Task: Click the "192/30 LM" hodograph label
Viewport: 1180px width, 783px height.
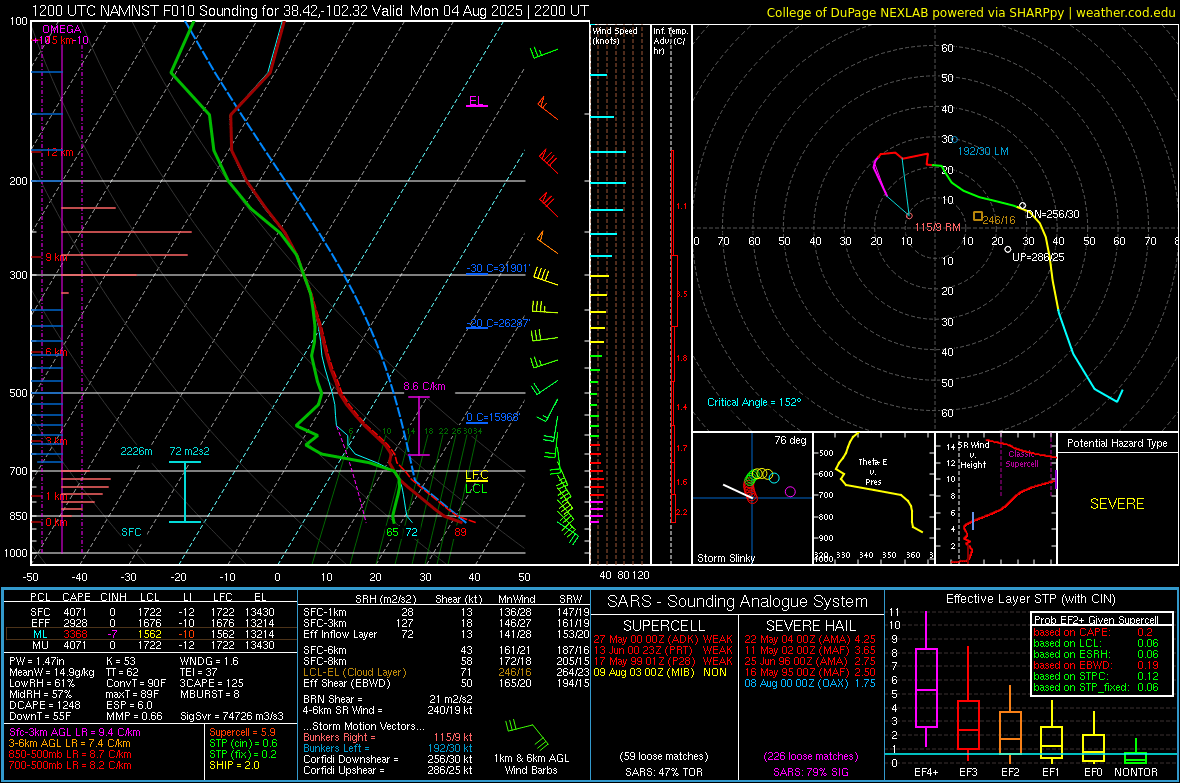Action: pos(983,151)
